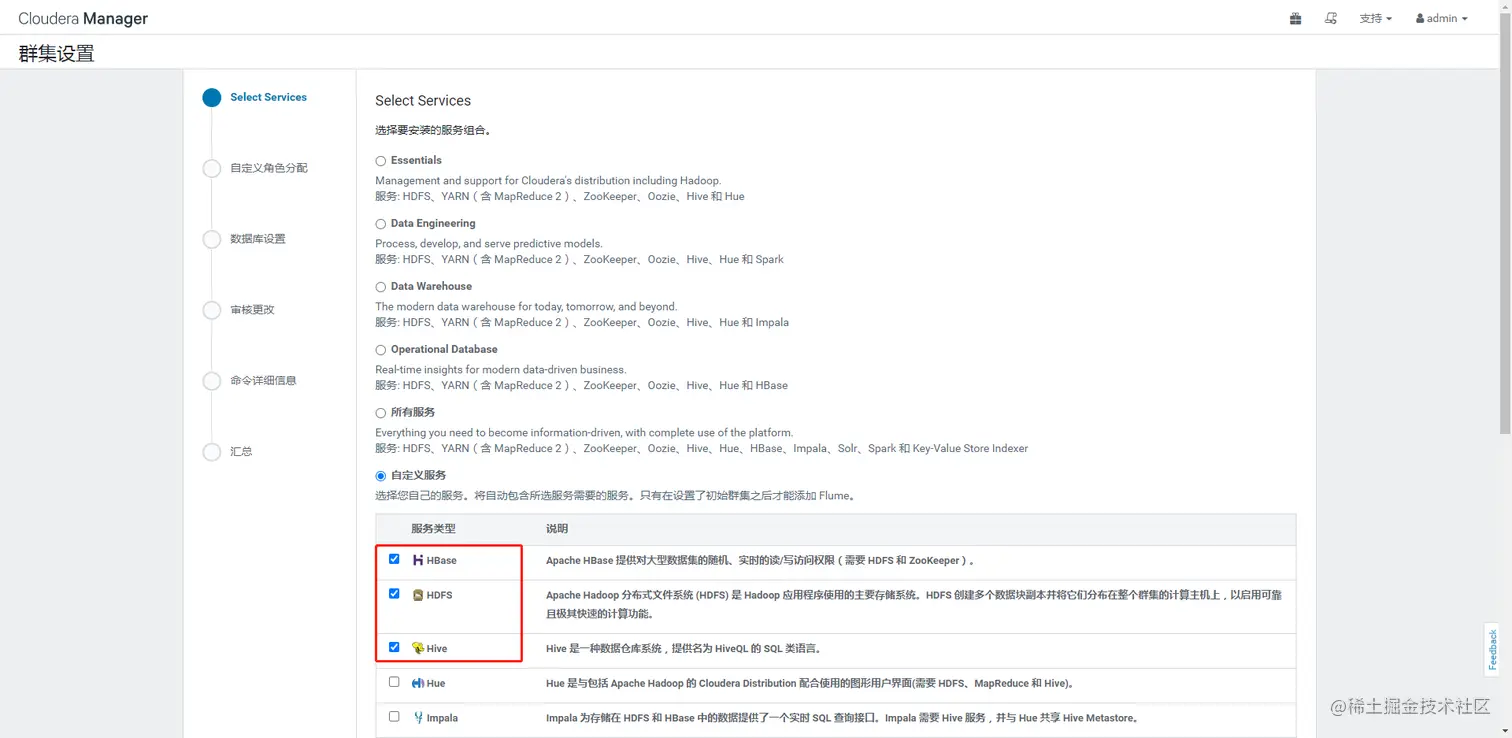Image resolution: width=1512 pixels, height=738 pixels.
Task: Go to the 命令详细信息 wizard step
Action: pyautogui.click(x=263, y=381)
